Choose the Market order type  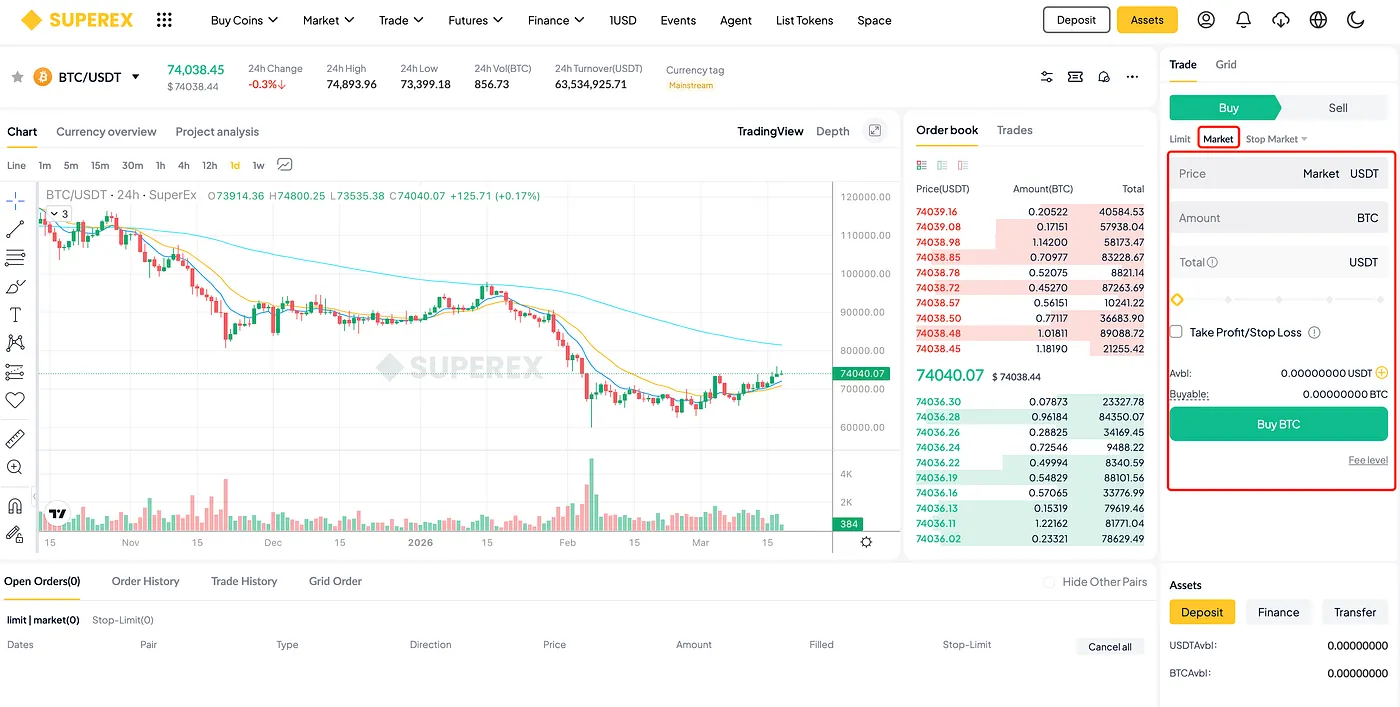click(x=1218, y=139)
